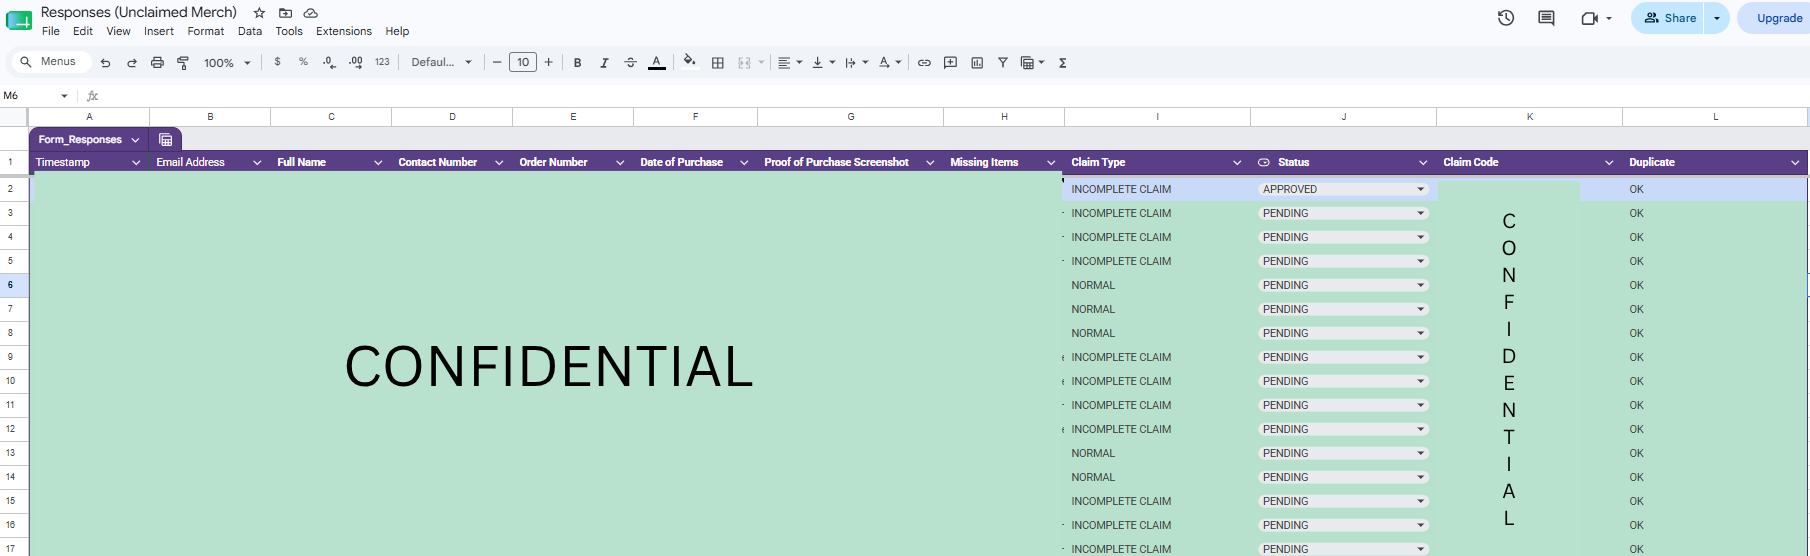Click the font size field
The height and width of the screenshot is (556, 1810).
coord(523,62)
